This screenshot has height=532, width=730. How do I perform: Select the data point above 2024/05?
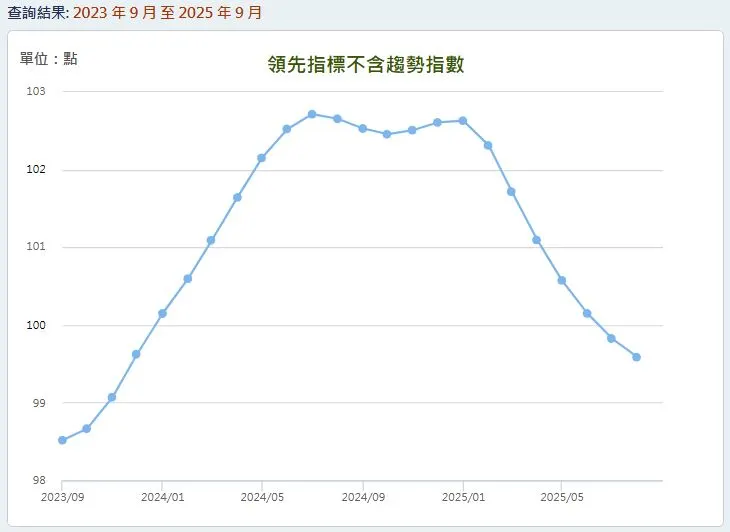pos(262,158)
